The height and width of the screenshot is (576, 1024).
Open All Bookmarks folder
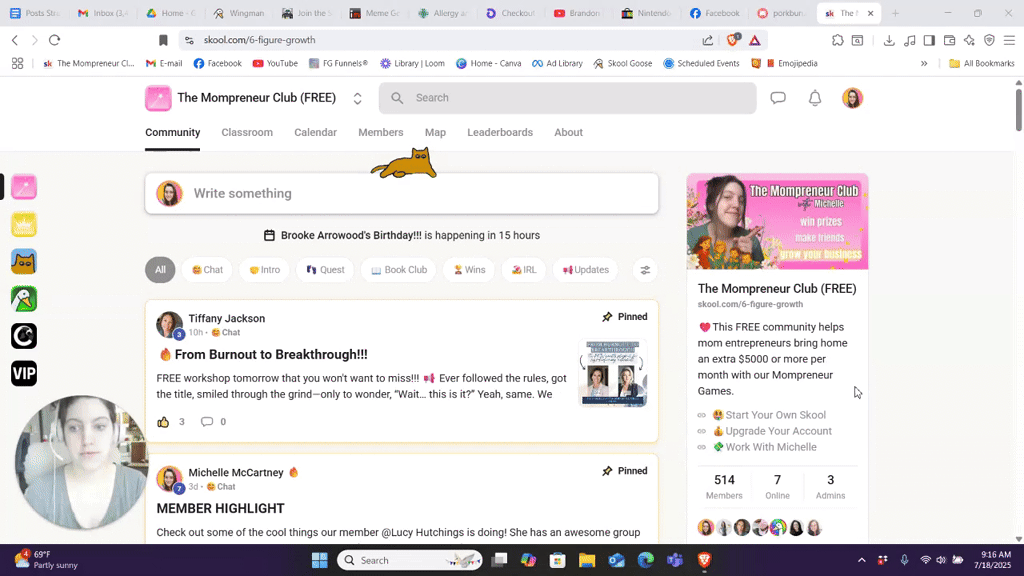tap(982, 63)
